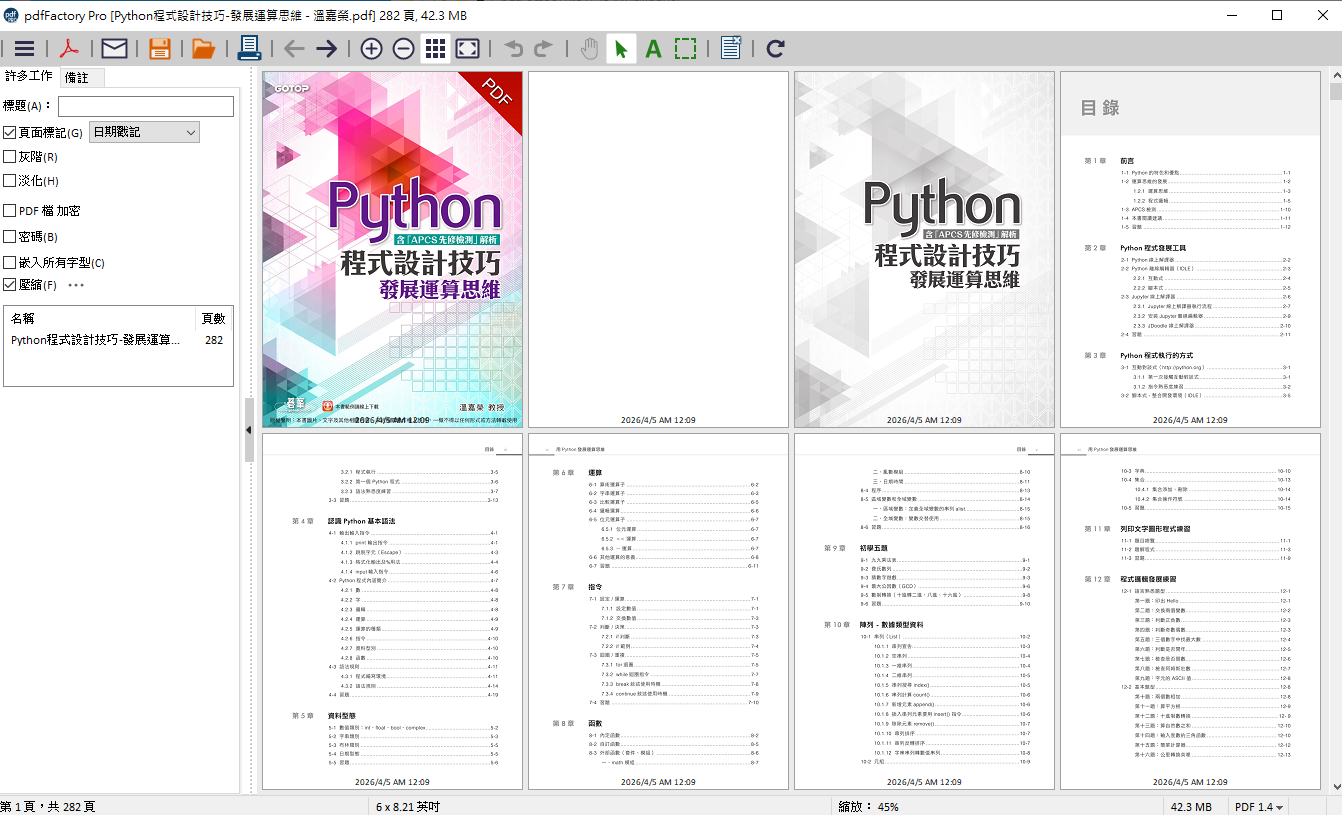Image resolution: width=1342 pixels, height=815 pixels.
Task: Click the Adobe PDF view icon
Action: click(70, 48)
